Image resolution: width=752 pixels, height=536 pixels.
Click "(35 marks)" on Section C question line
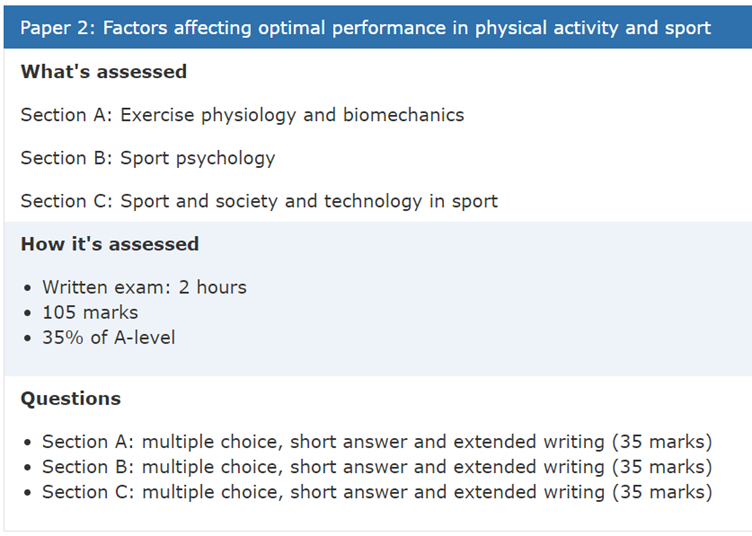tap(662, 492)
